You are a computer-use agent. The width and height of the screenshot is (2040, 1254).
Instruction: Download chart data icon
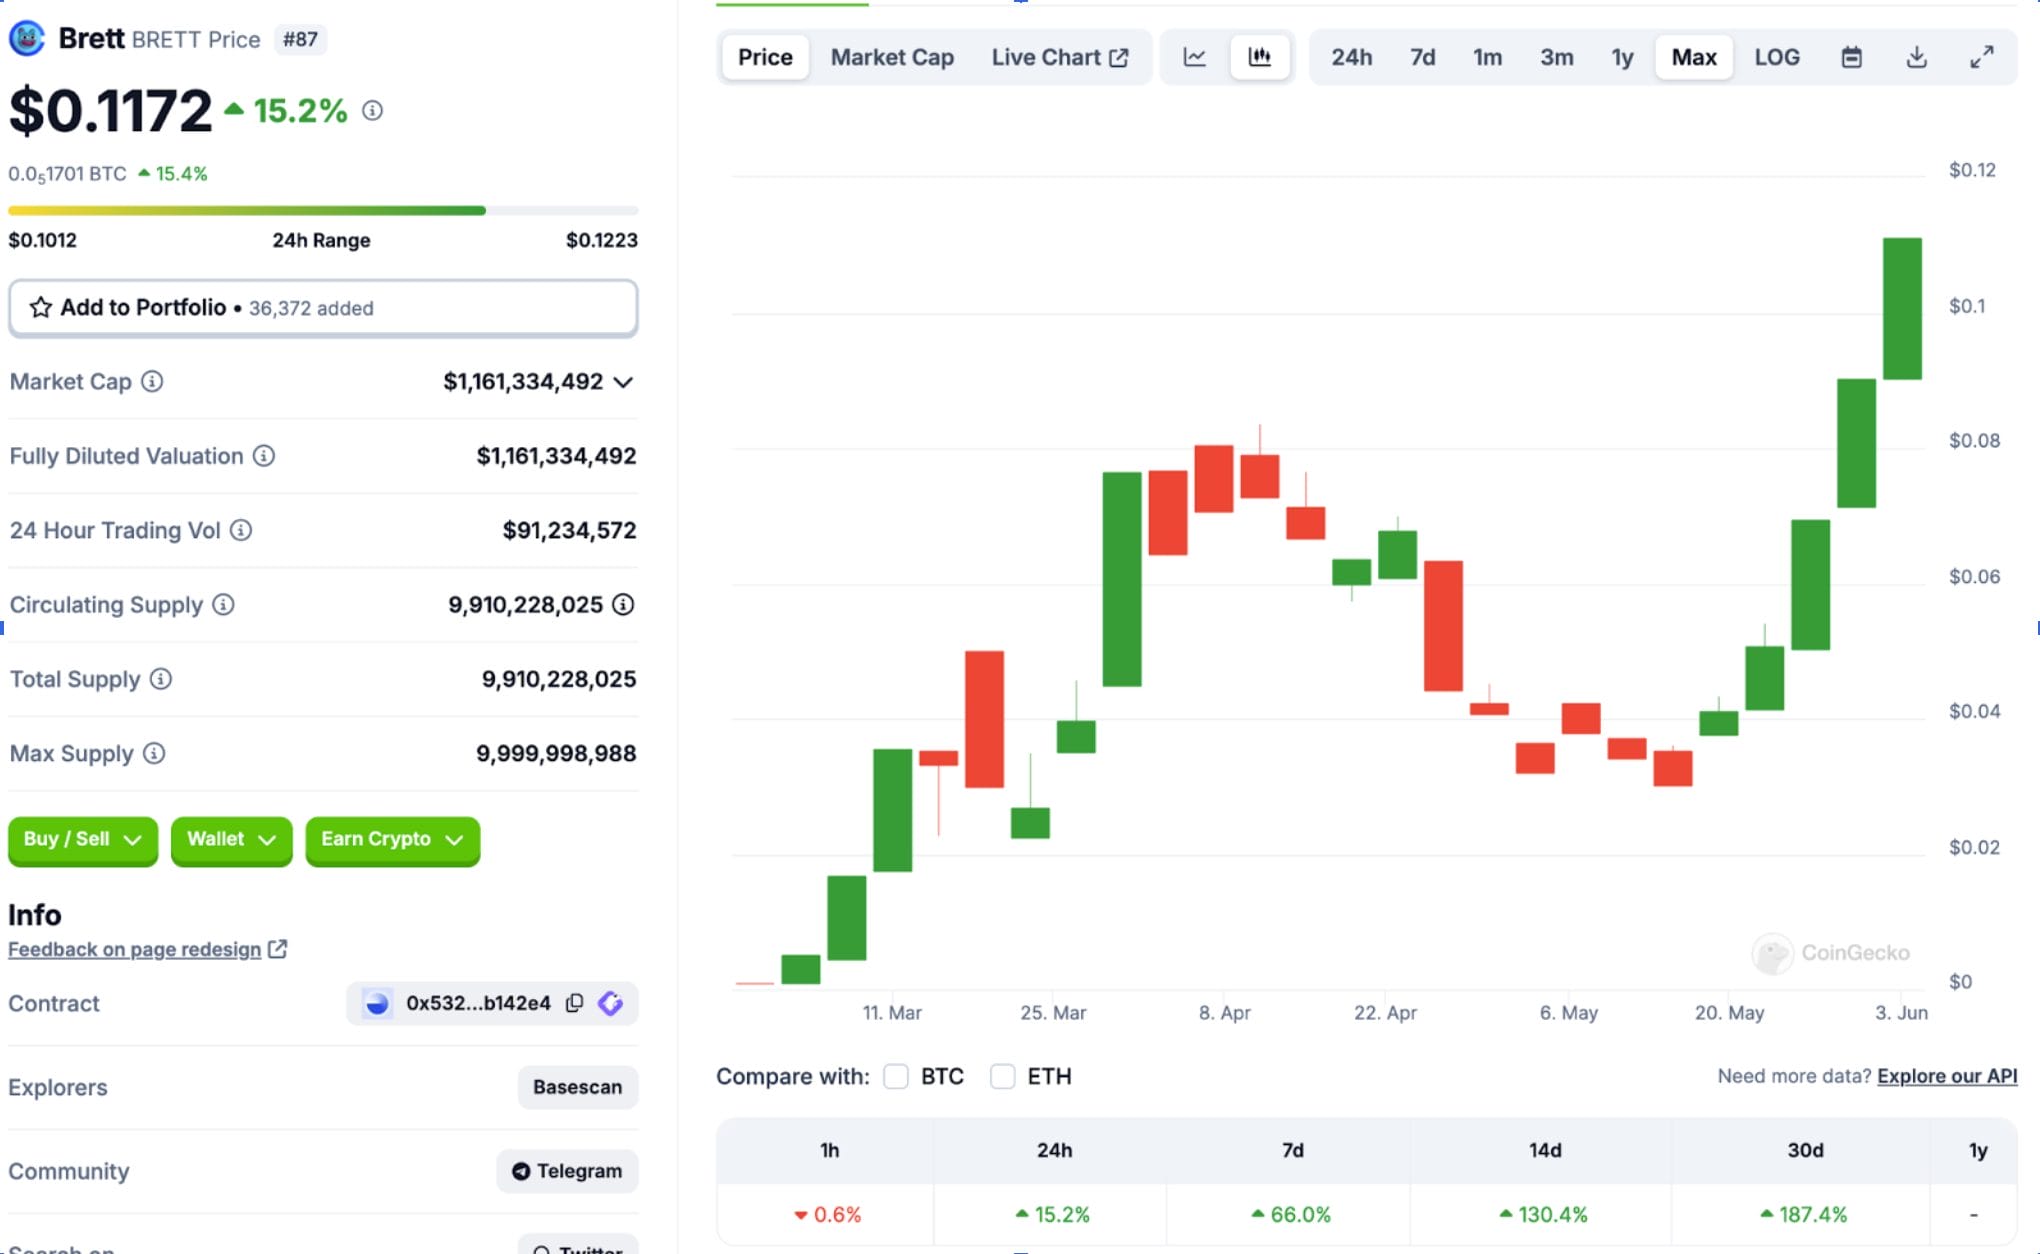(x=1916, y=57)
